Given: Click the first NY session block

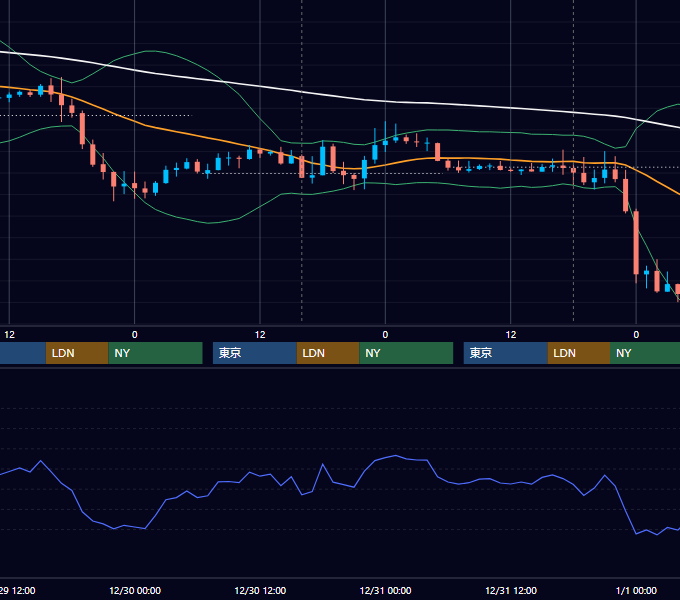Looking at the screenshot, I should (155, 353).
